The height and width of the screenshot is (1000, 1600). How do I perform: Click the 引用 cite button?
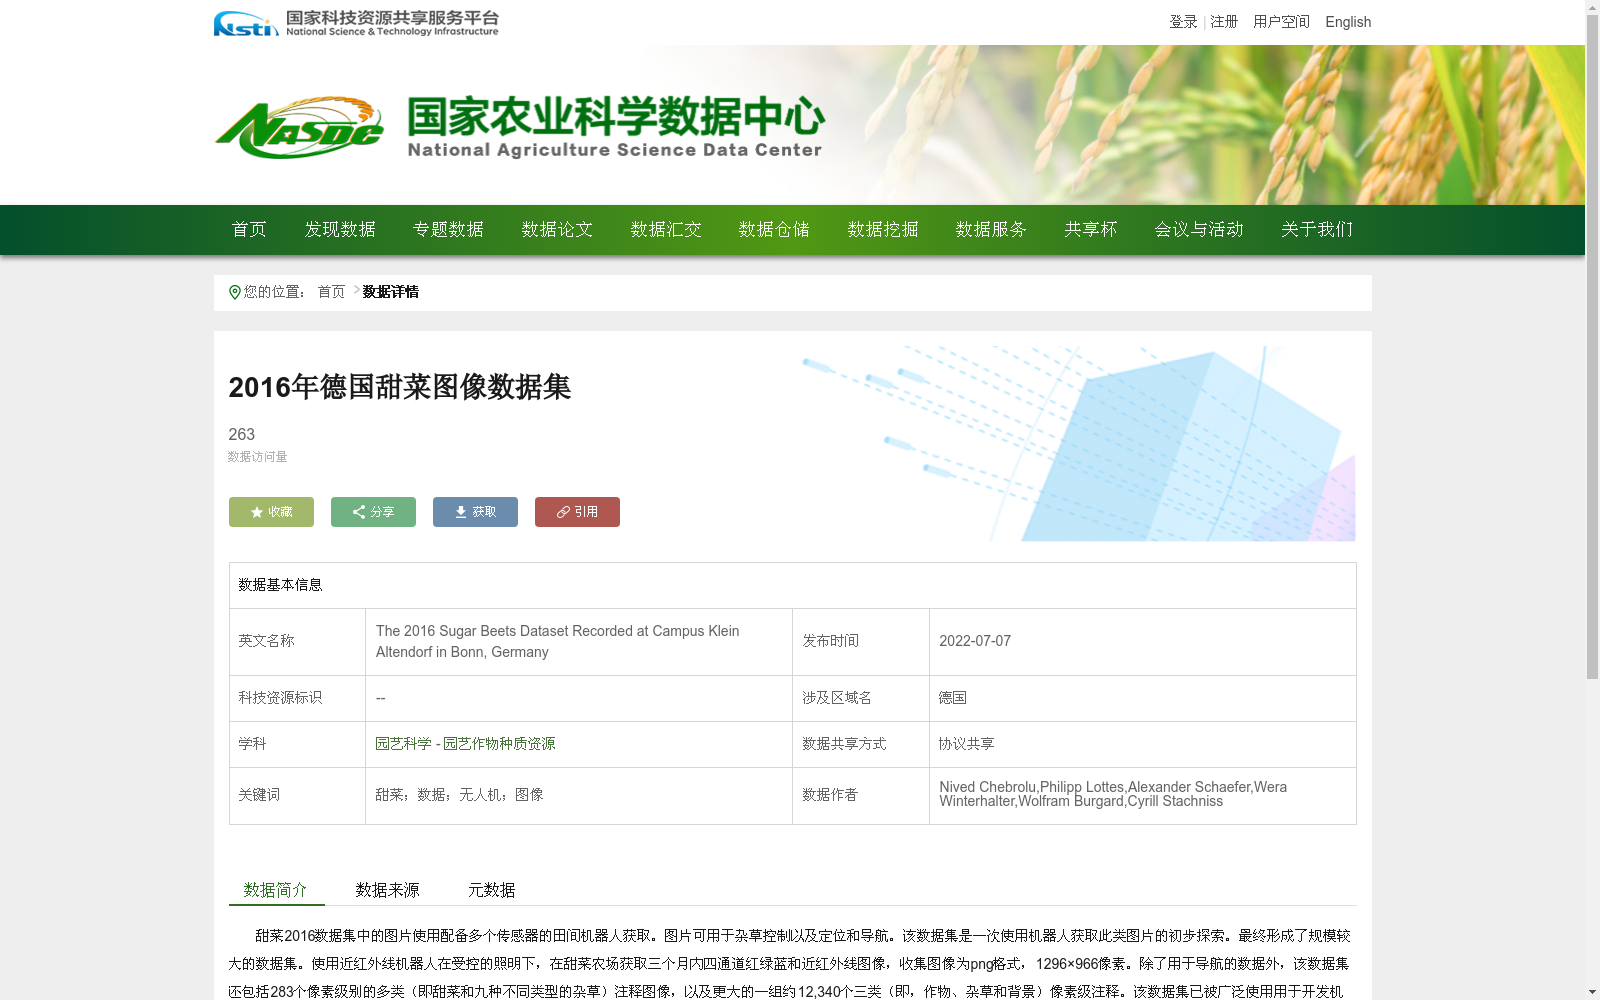click(577, 512)
